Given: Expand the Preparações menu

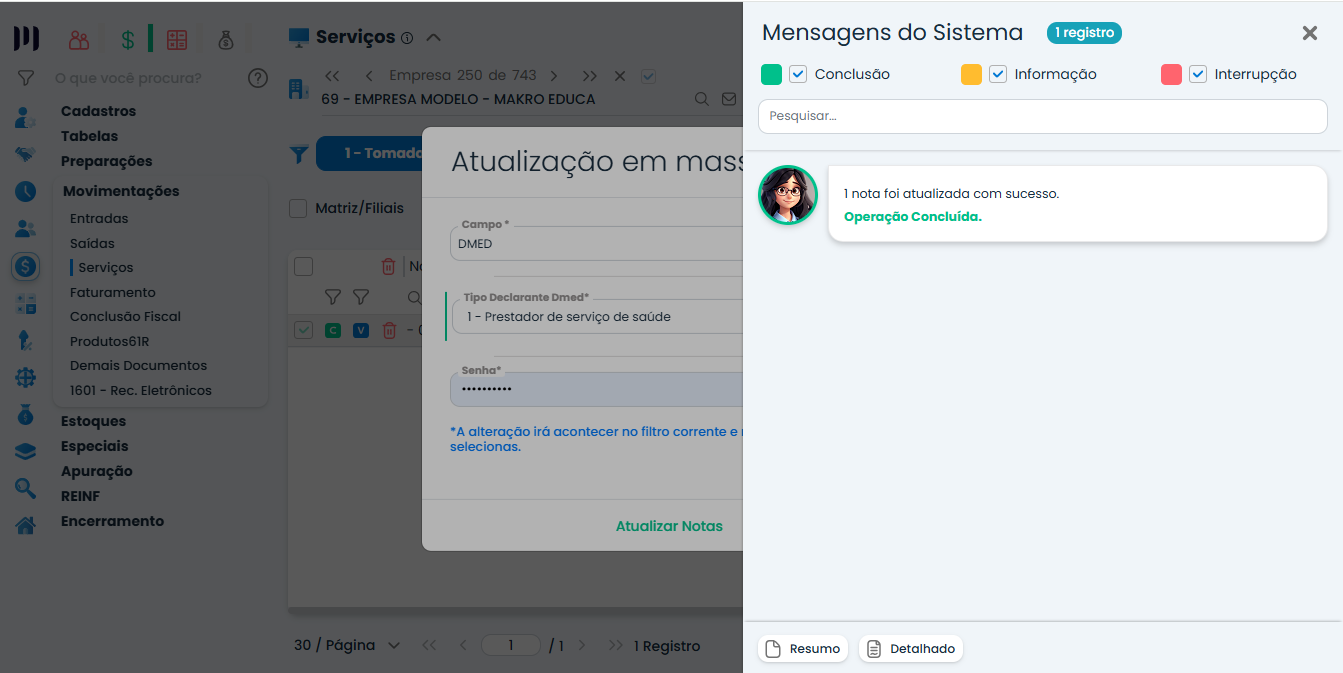Looking at the screenshot, I should [106, 161].
